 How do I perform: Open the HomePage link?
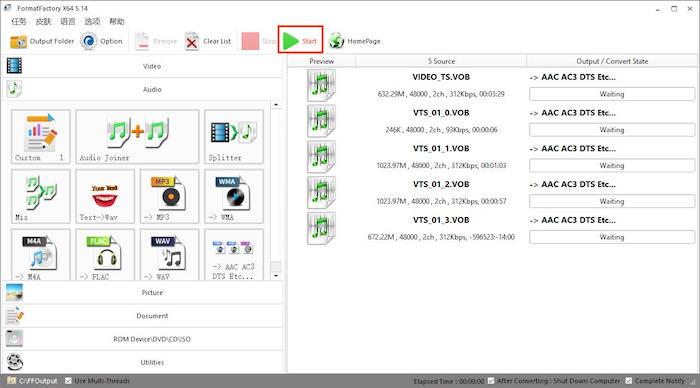pos(354,41)
